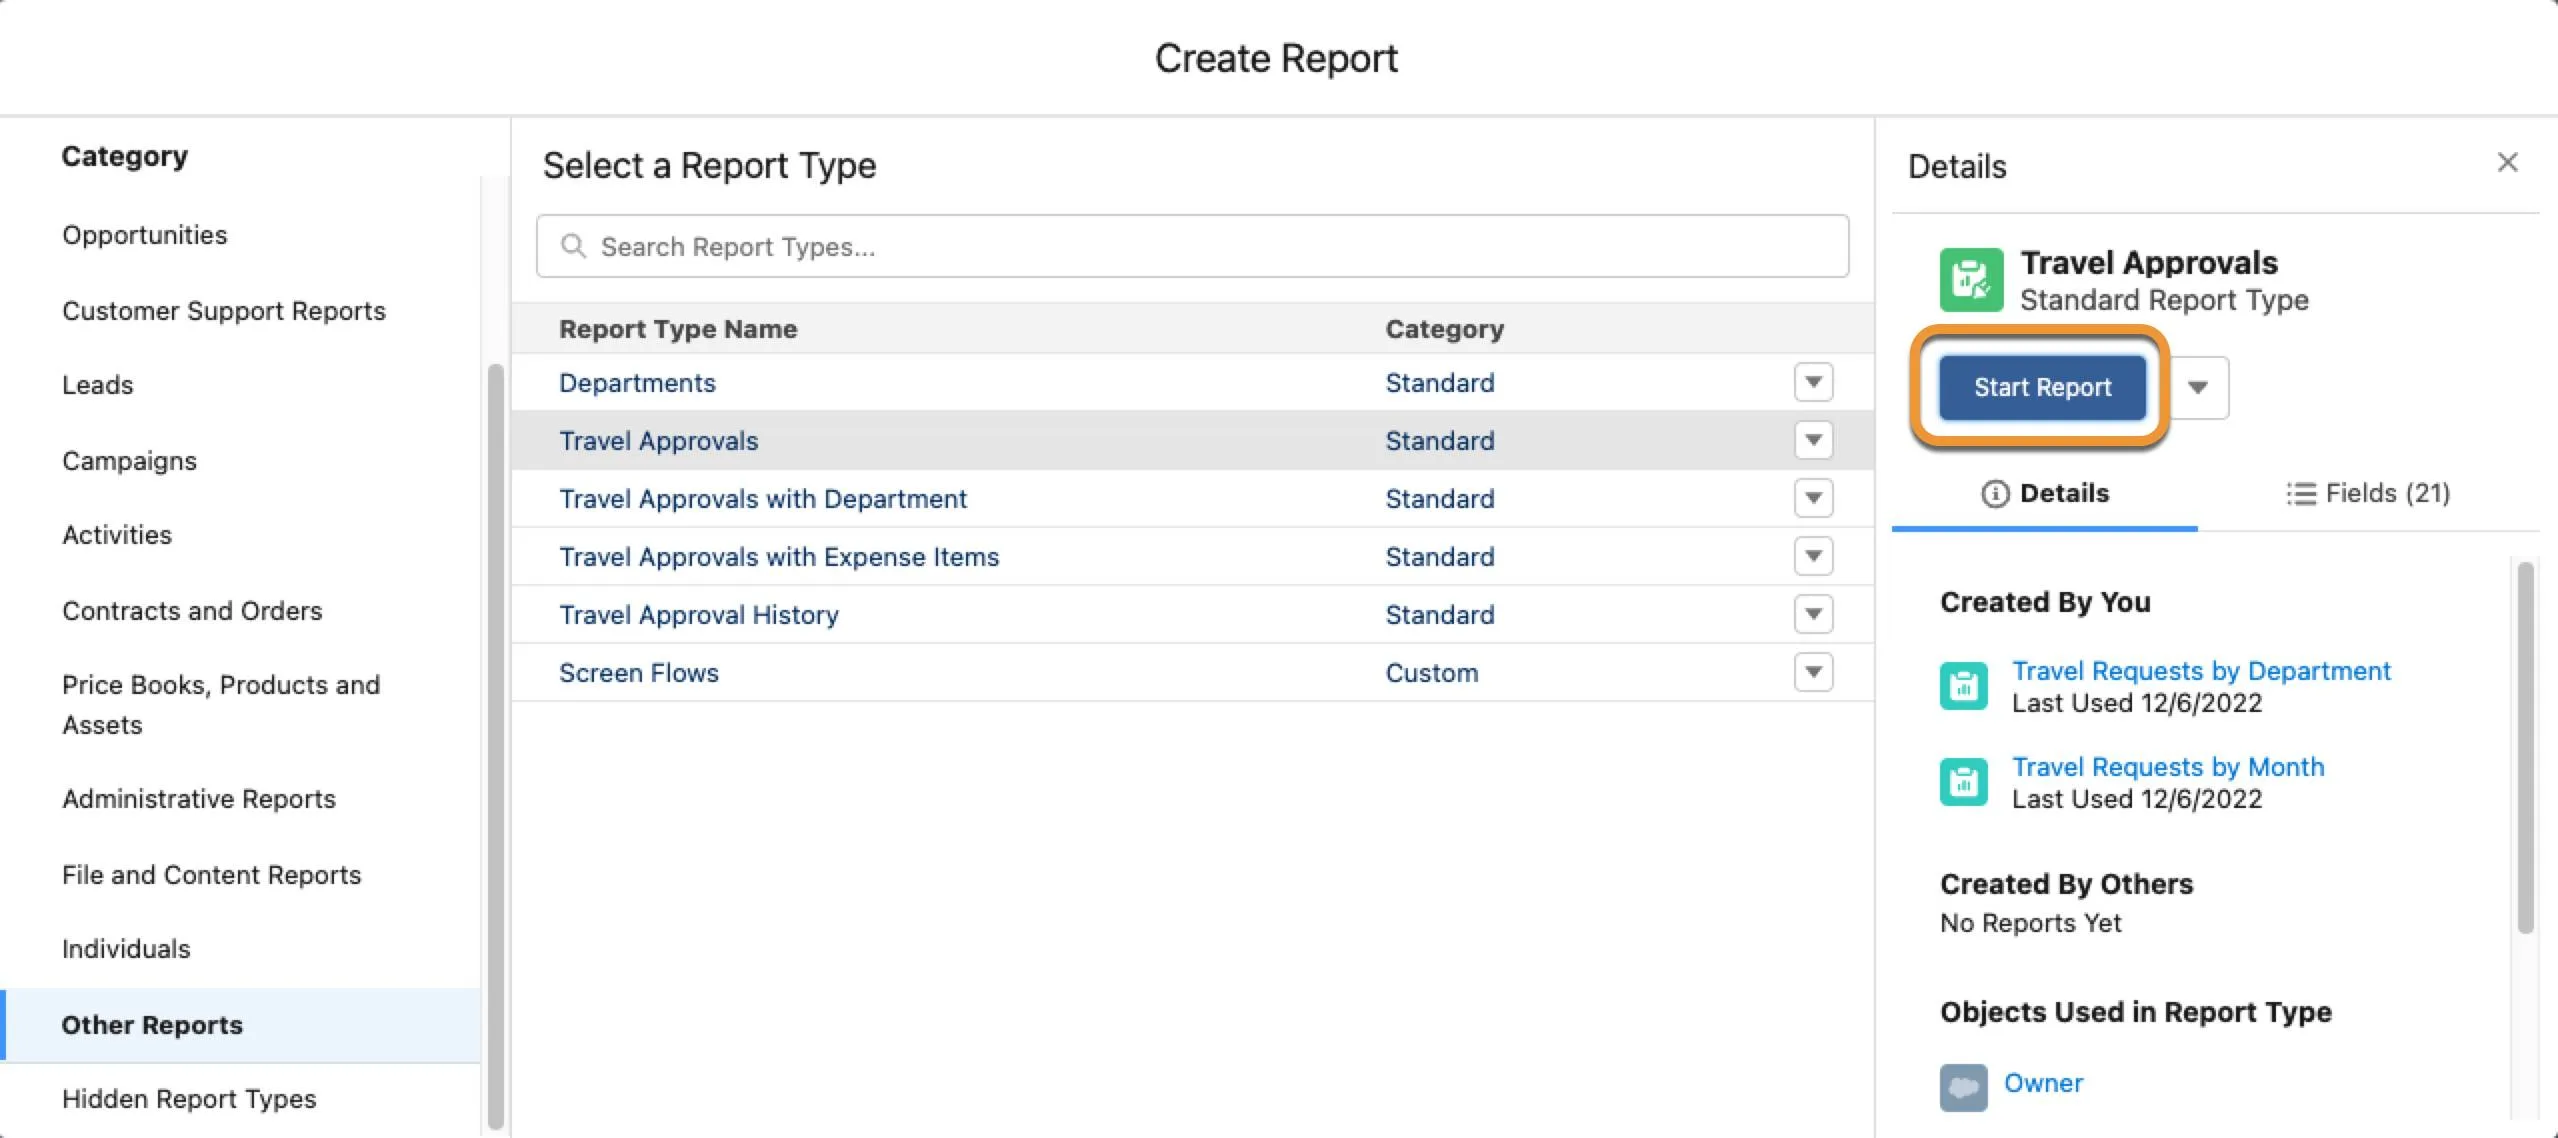Select the Administrative Reports category
Image resolution: width=2558 pixels, height=1138 pixels.
coord(197,797)
